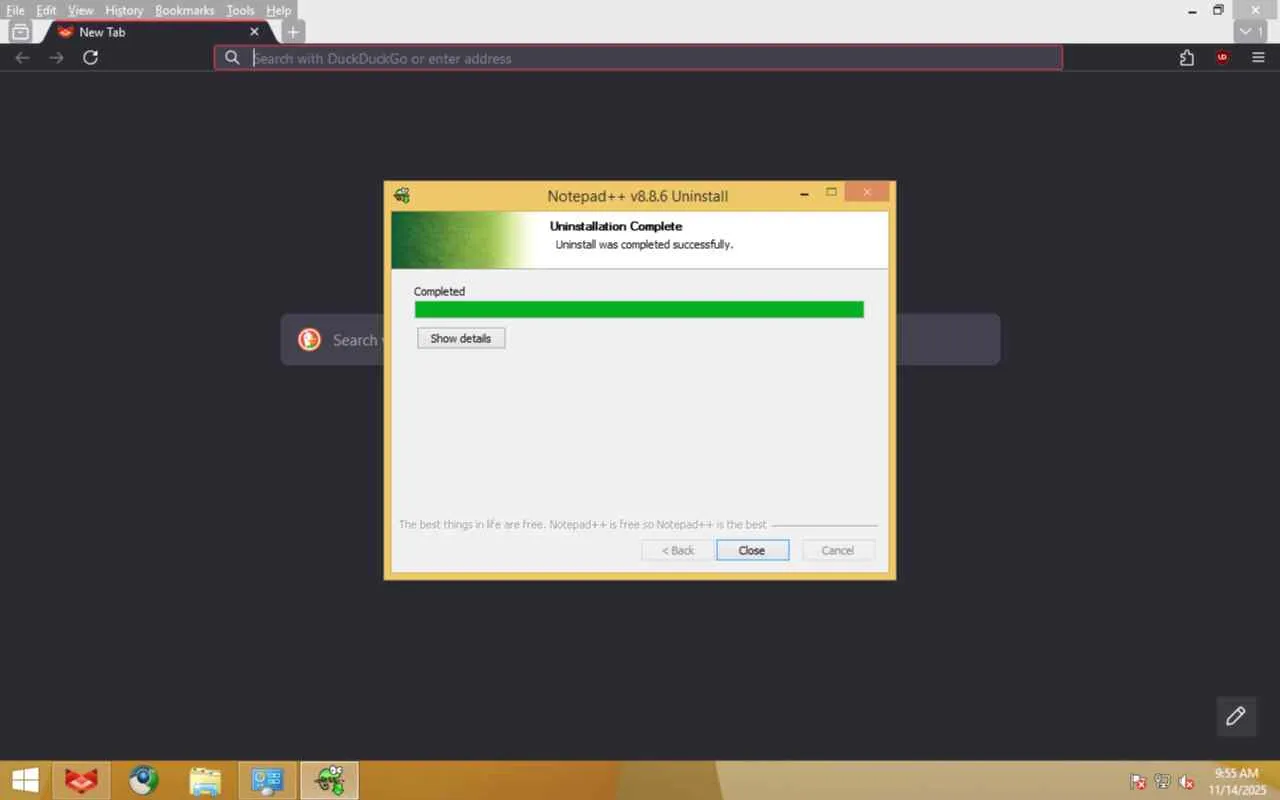1280x800 pixels.
Task: Click the Notepad++ icon in the uninstaller title bar
Action: [402, 195]
